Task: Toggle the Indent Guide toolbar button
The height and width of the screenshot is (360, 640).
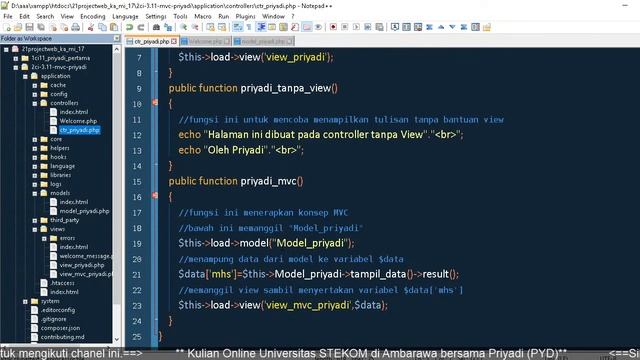Action: click(261, 27)
